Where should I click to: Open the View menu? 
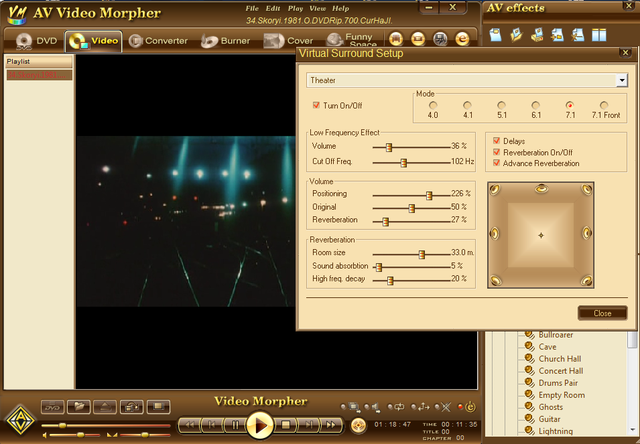318,9
